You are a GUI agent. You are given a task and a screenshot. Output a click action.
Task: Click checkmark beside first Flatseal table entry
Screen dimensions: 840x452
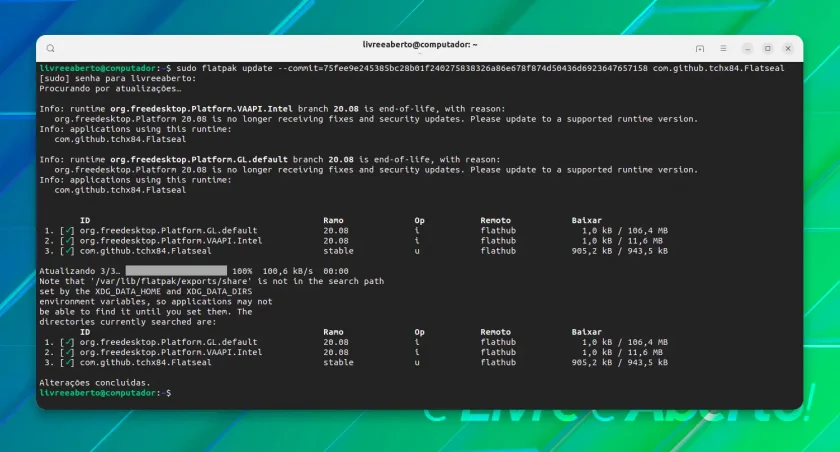pyautogui.click(x=68, y=251)
